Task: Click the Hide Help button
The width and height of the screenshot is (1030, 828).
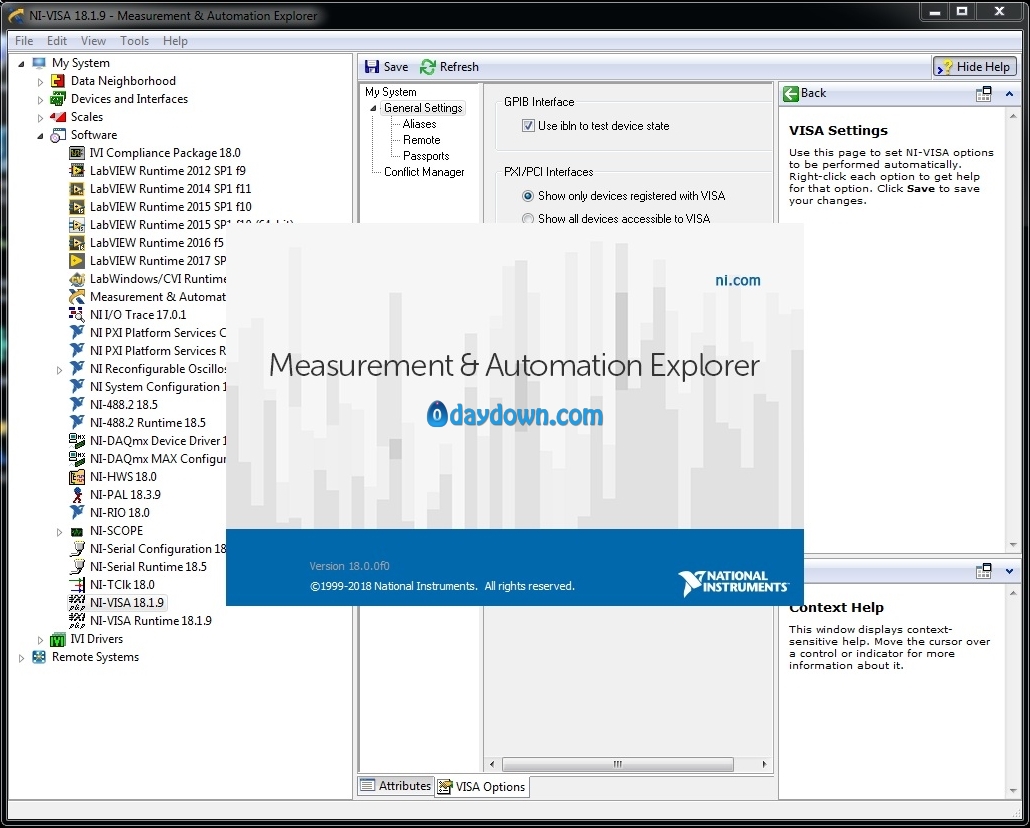Action: click(975, 66)
